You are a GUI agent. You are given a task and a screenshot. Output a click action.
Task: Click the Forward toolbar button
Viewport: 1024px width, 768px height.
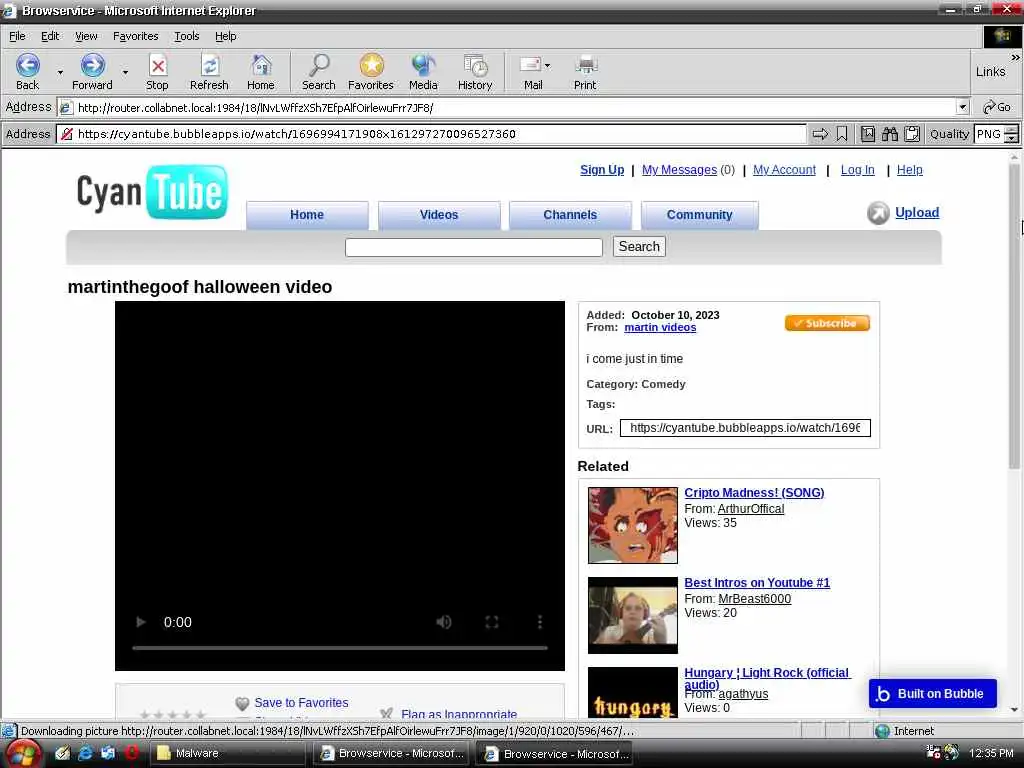tap(92, 72)
